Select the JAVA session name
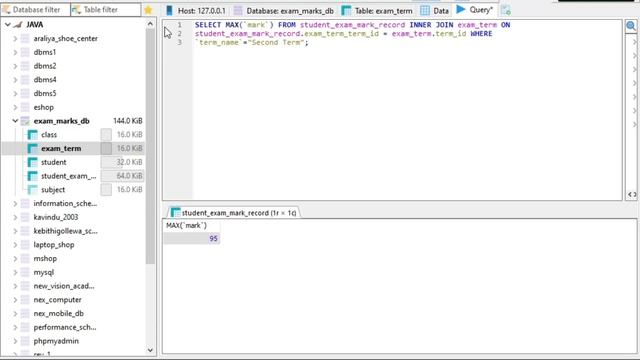The width and height of the screenshot is (640, 360). coord(35,24)
